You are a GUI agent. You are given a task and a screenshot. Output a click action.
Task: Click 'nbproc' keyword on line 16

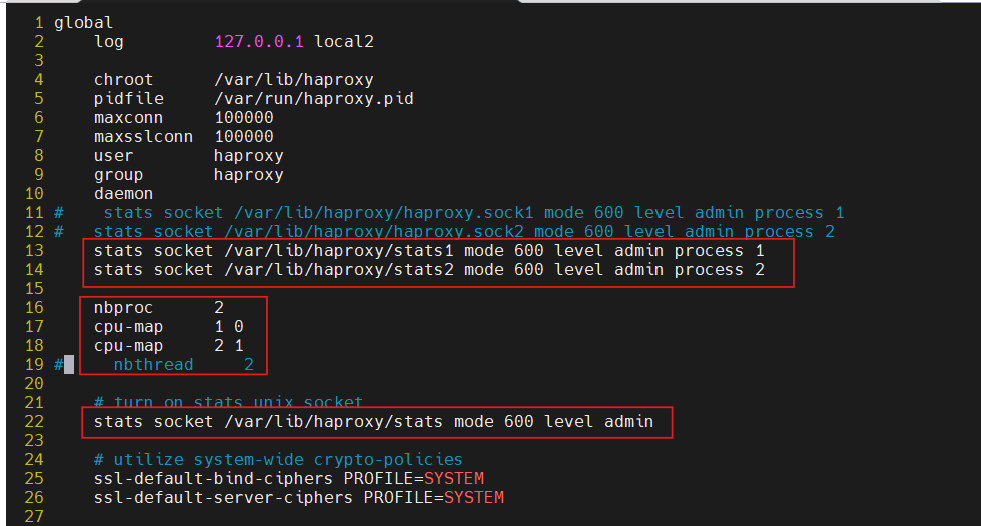click(124, 308)
